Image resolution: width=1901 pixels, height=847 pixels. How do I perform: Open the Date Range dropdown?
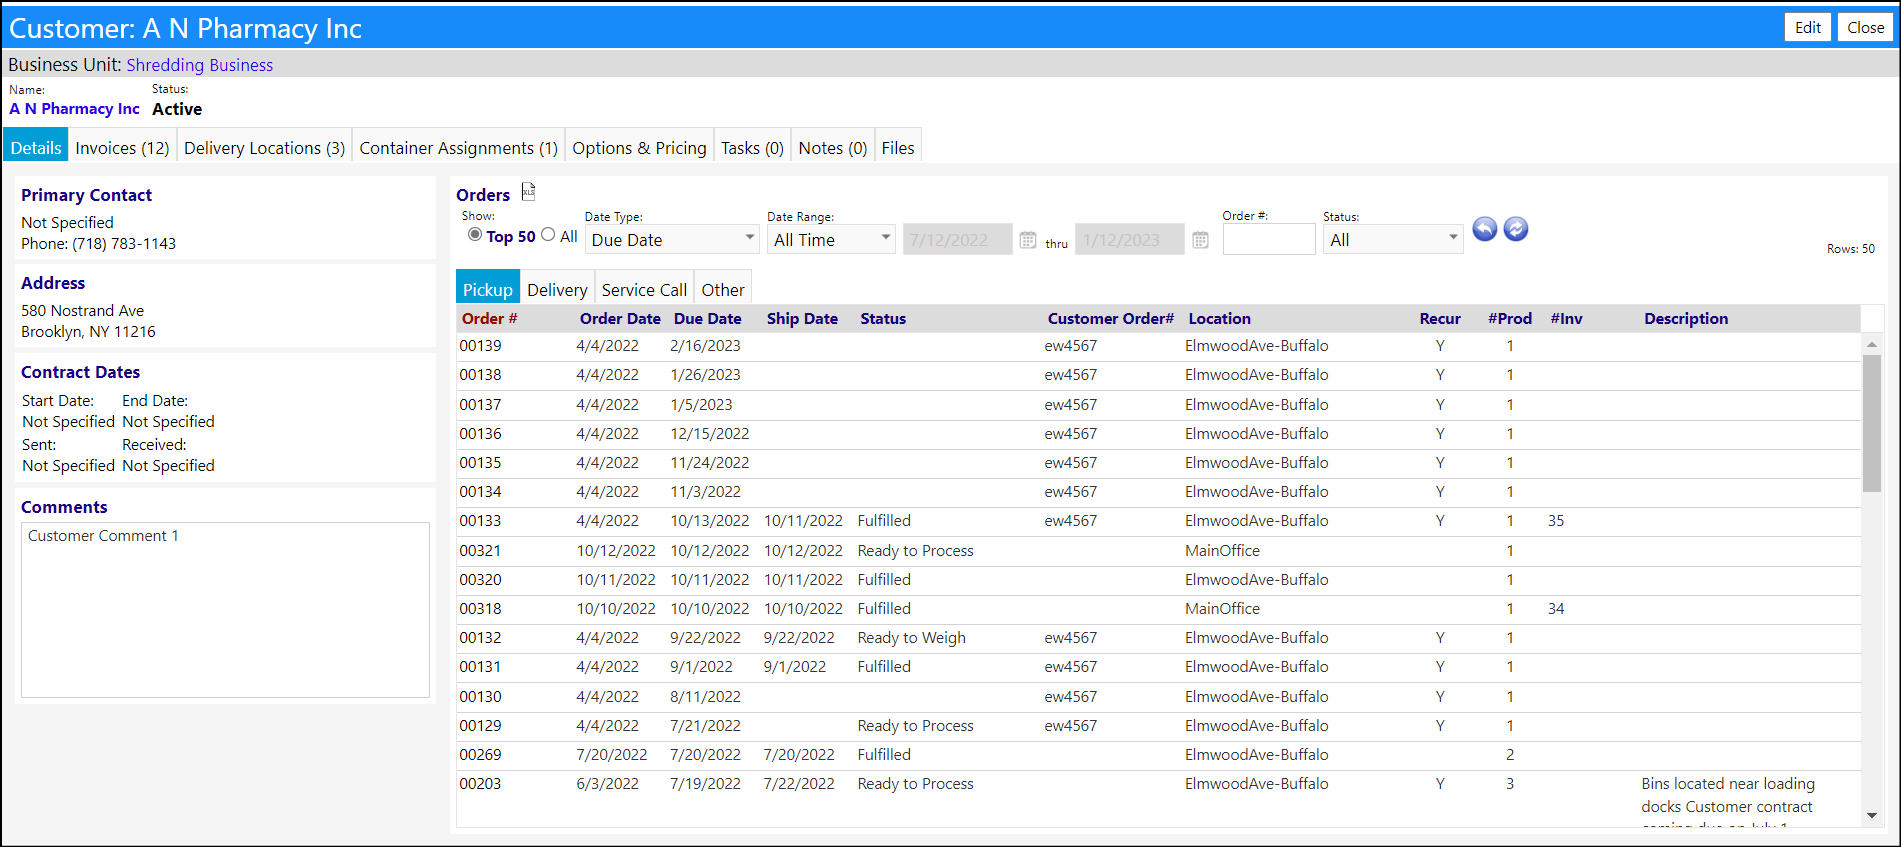point(831,239)
